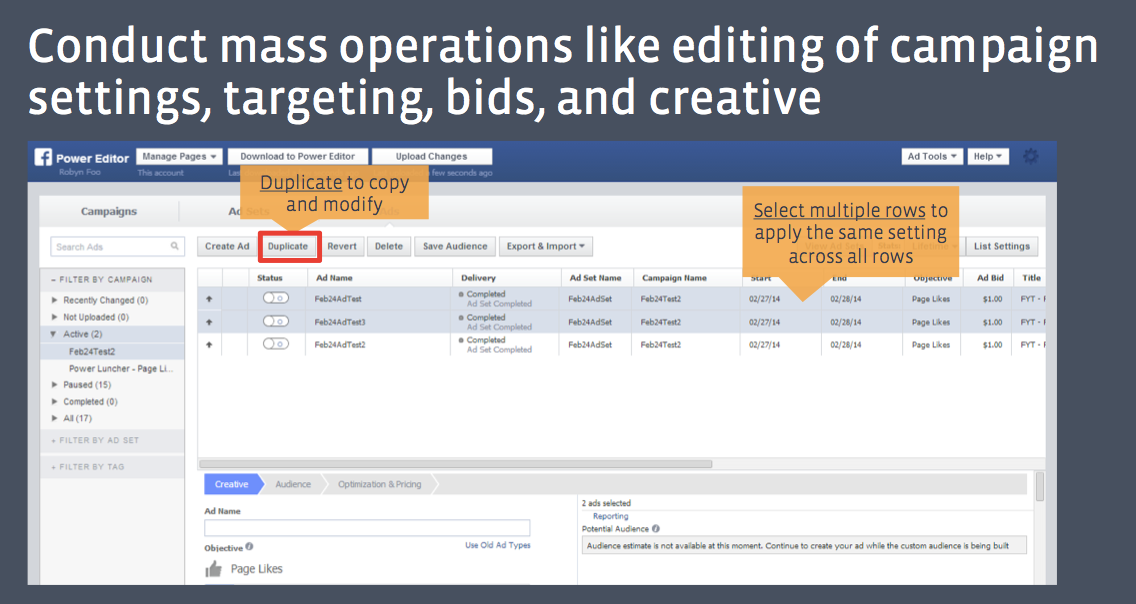The image size is (1136, 604).
Task: Click the search magnifier icon
Action: tap(175, 246)
